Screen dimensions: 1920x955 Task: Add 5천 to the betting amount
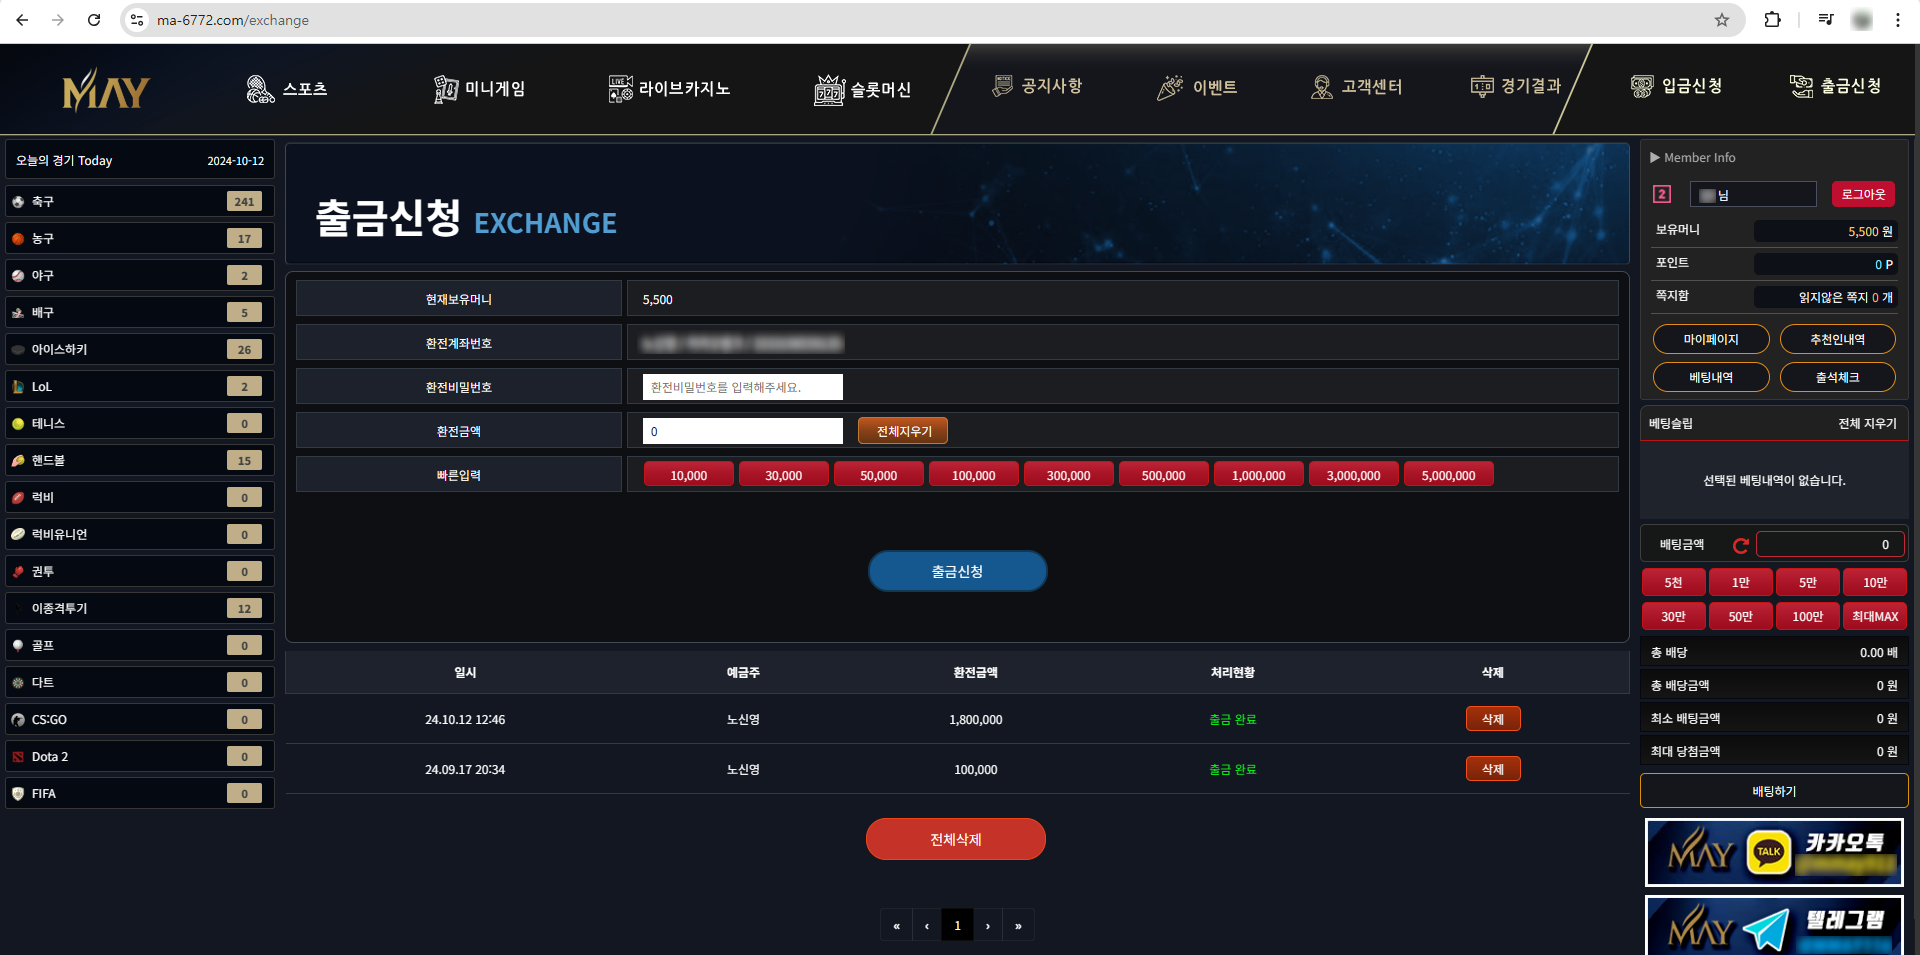tap(1673, 582)
